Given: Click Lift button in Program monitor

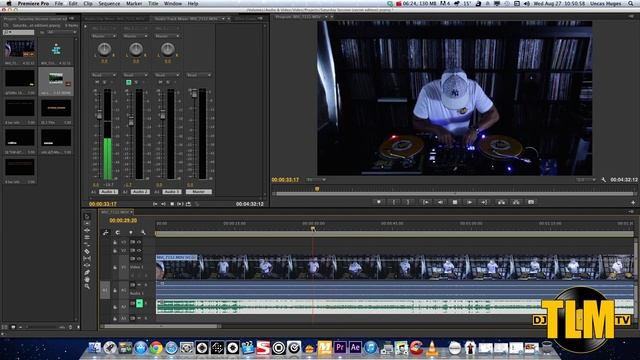Looking at the screenshot, I should pyautogui.click(x=501, y=202).
